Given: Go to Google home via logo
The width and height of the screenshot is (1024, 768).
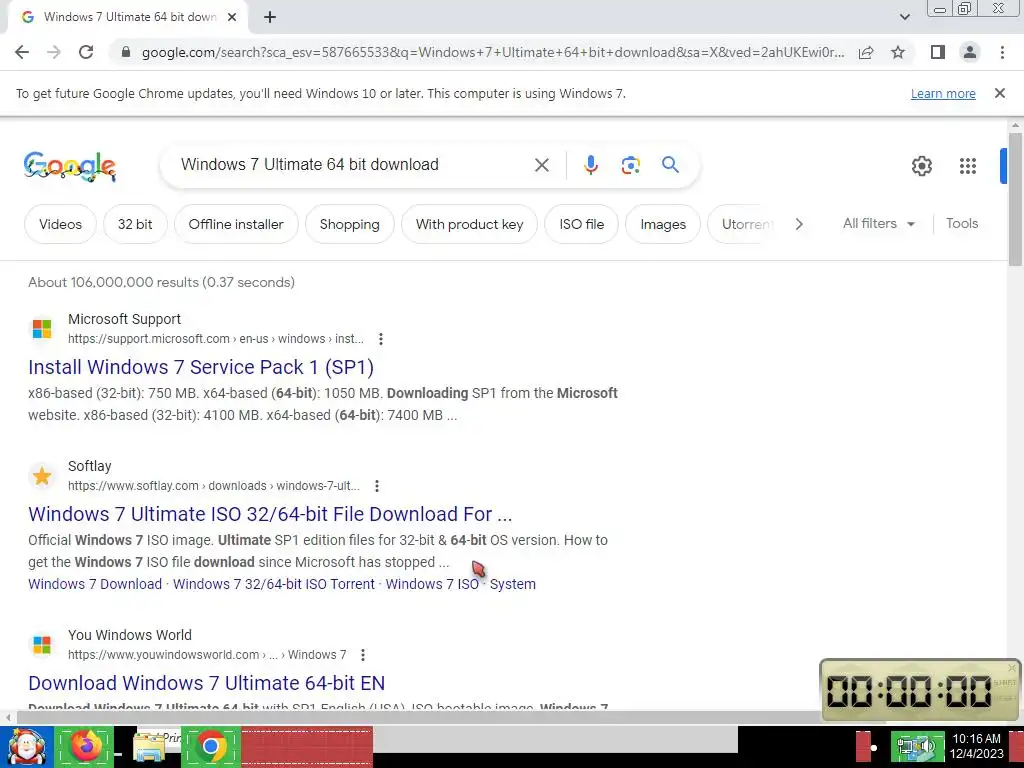Looking at the screenshot, I should coord(70,166).
